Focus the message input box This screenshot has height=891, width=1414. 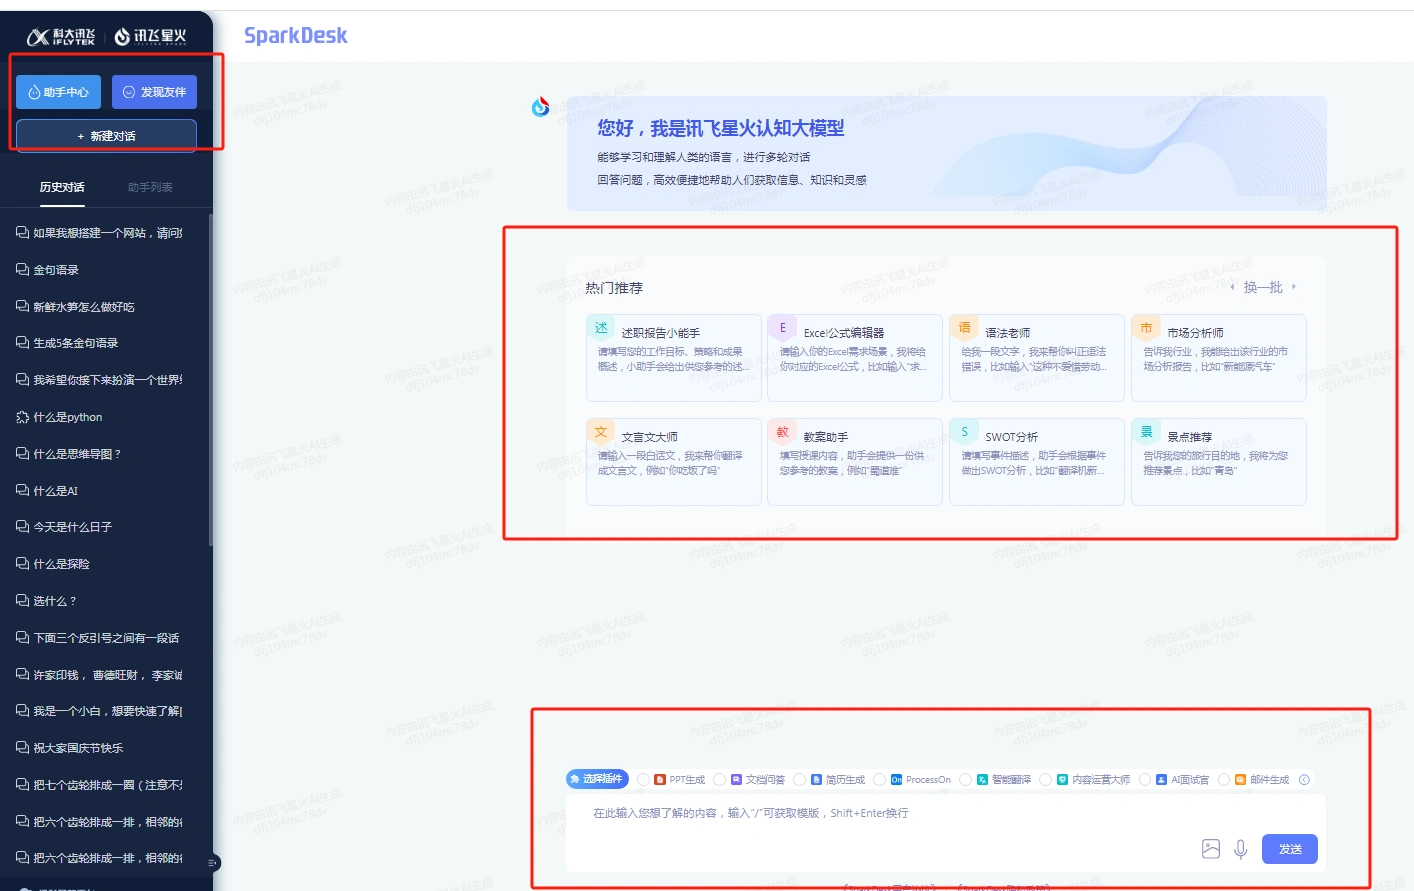point(946,833)
